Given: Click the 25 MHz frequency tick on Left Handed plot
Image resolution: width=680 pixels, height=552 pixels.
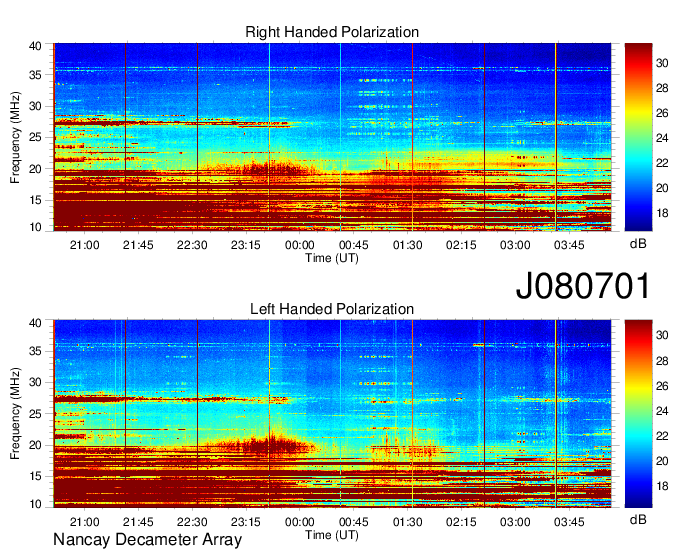Looking at the screenshot, I should pyautogui.click(x=36, y=414).
